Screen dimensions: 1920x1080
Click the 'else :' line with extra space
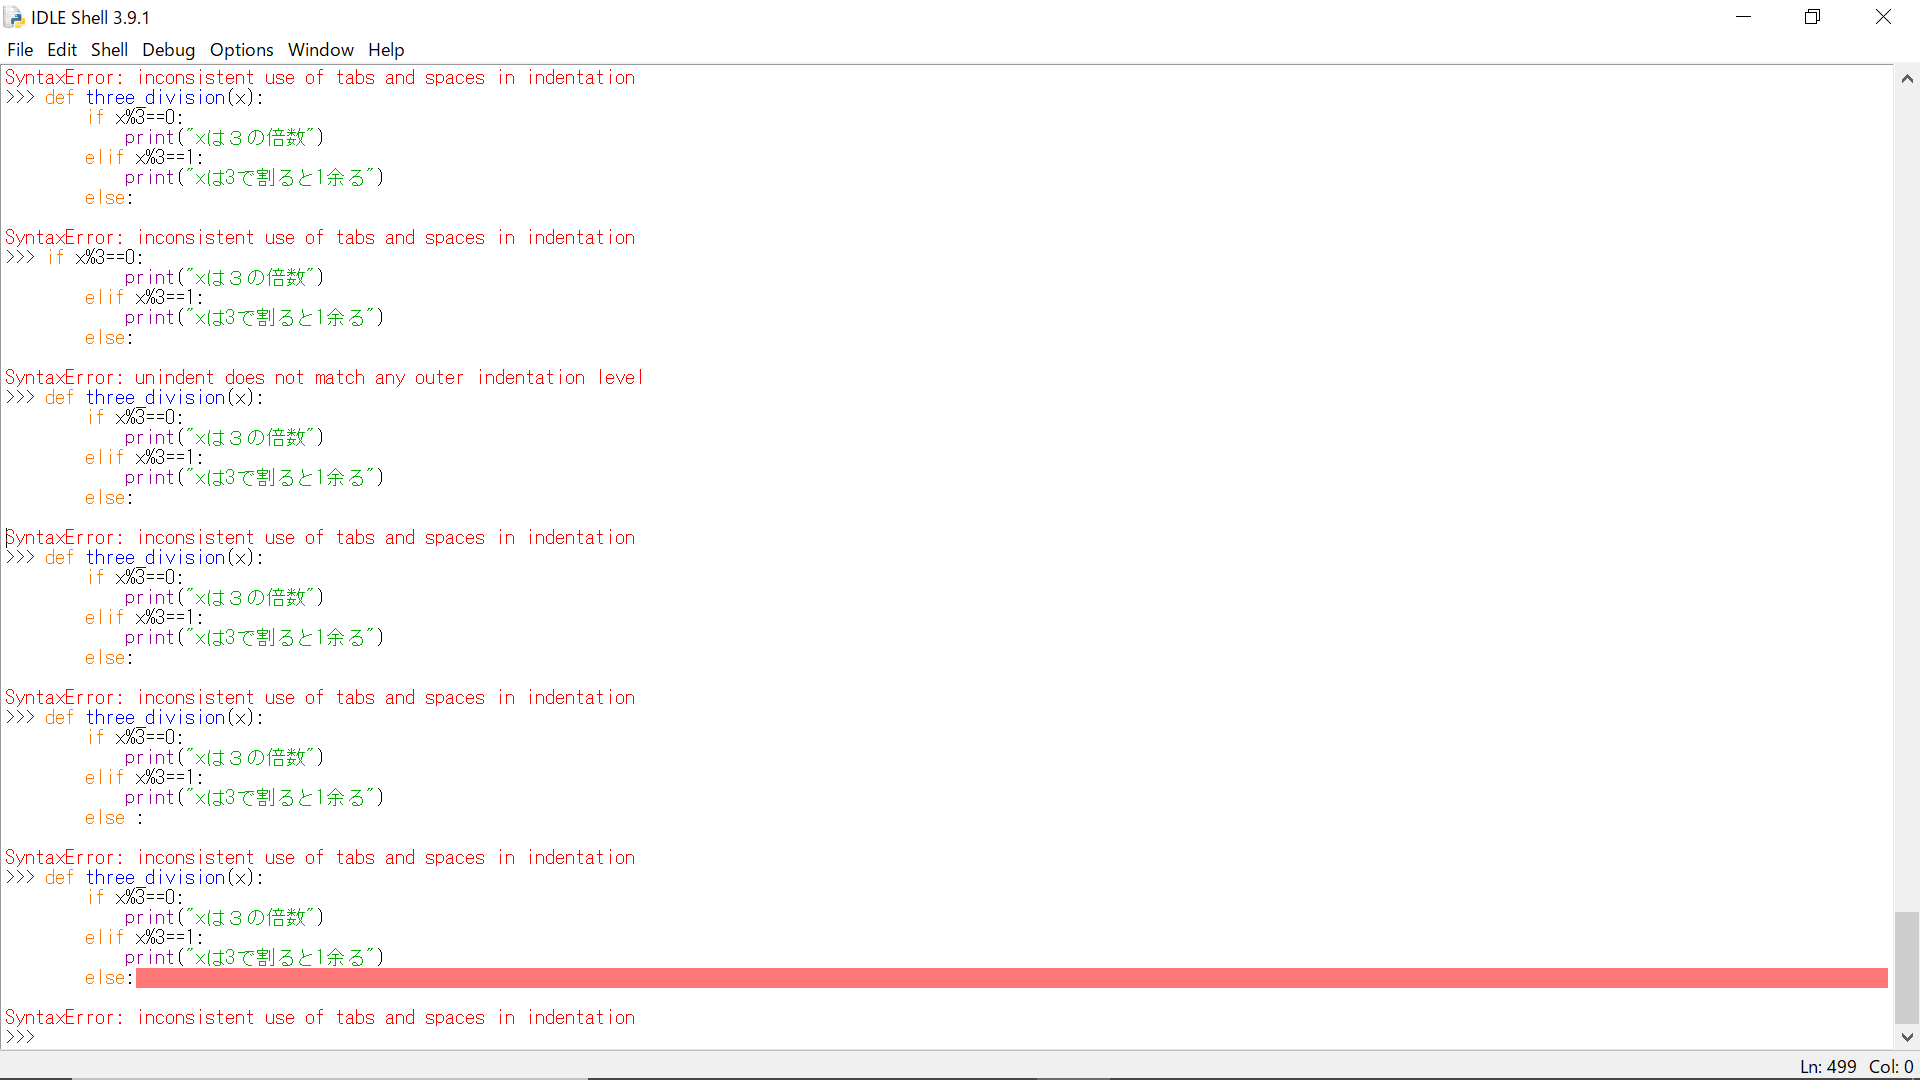tap(114, 817)
